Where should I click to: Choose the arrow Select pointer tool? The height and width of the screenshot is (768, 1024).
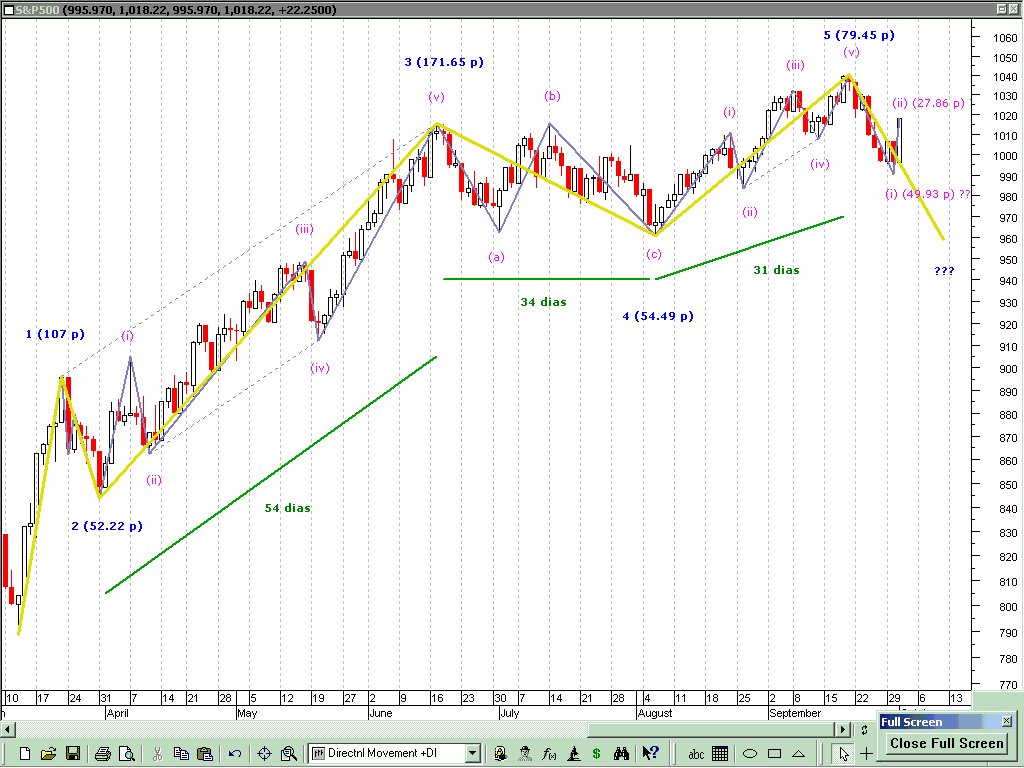(x=843, y=754)
